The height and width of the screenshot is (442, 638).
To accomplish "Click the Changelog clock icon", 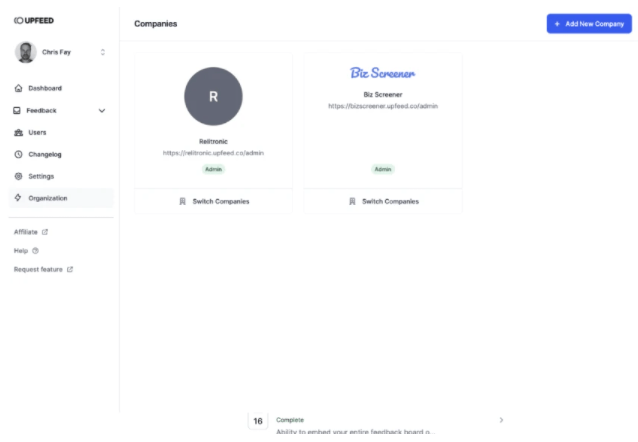I will pyautogui.click(x=19, y=154).
